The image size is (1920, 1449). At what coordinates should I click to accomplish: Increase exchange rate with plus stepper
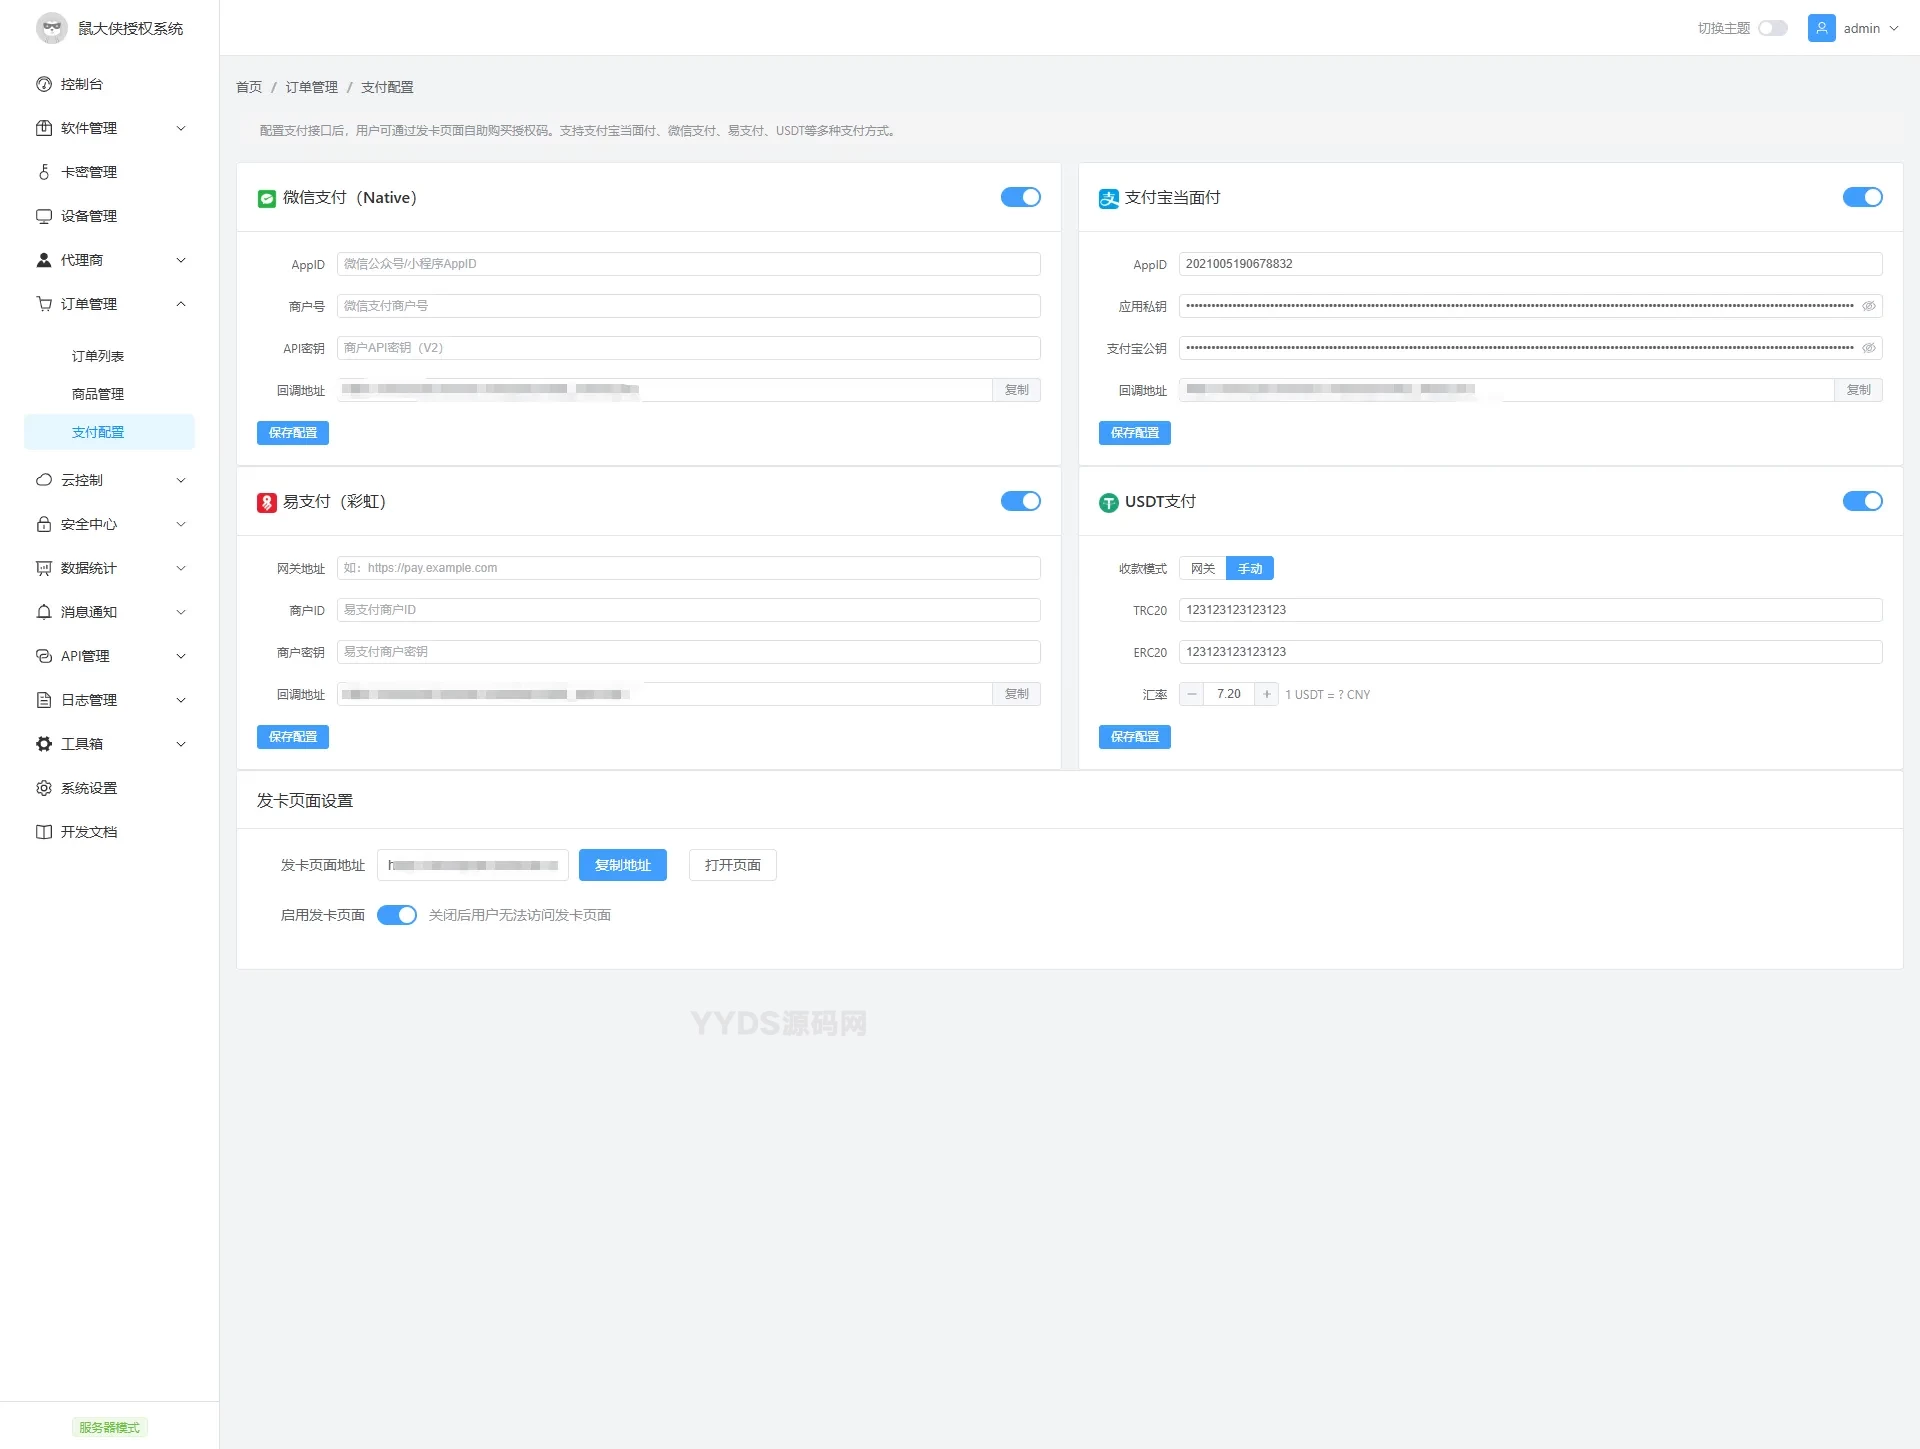pyautogui.click(x=1266, y=694)
